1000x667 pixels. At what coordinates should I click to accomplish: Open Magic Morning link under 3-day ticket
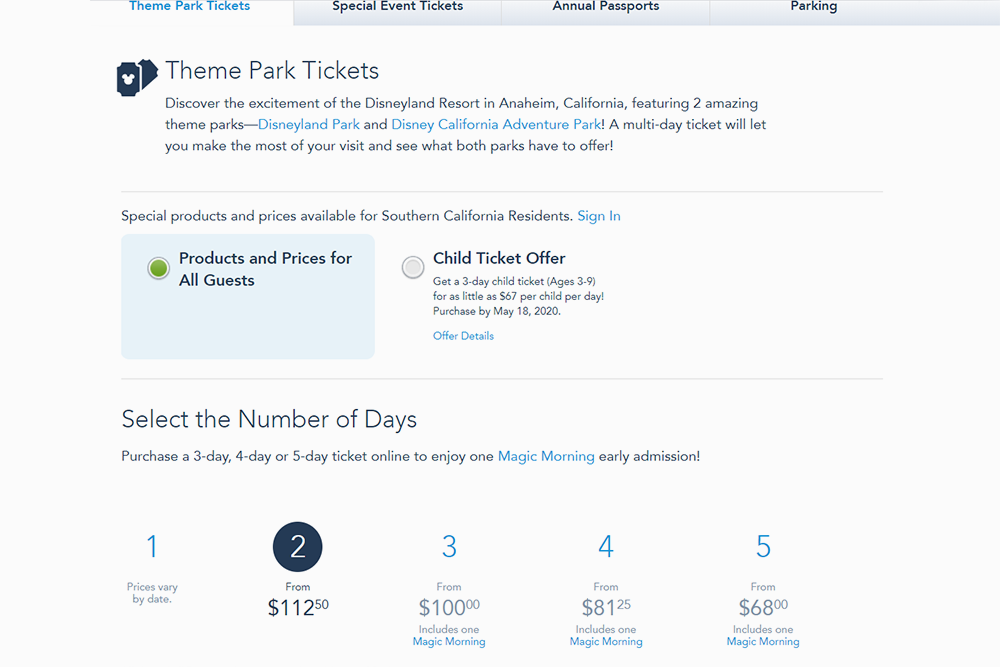pos(449,641)
